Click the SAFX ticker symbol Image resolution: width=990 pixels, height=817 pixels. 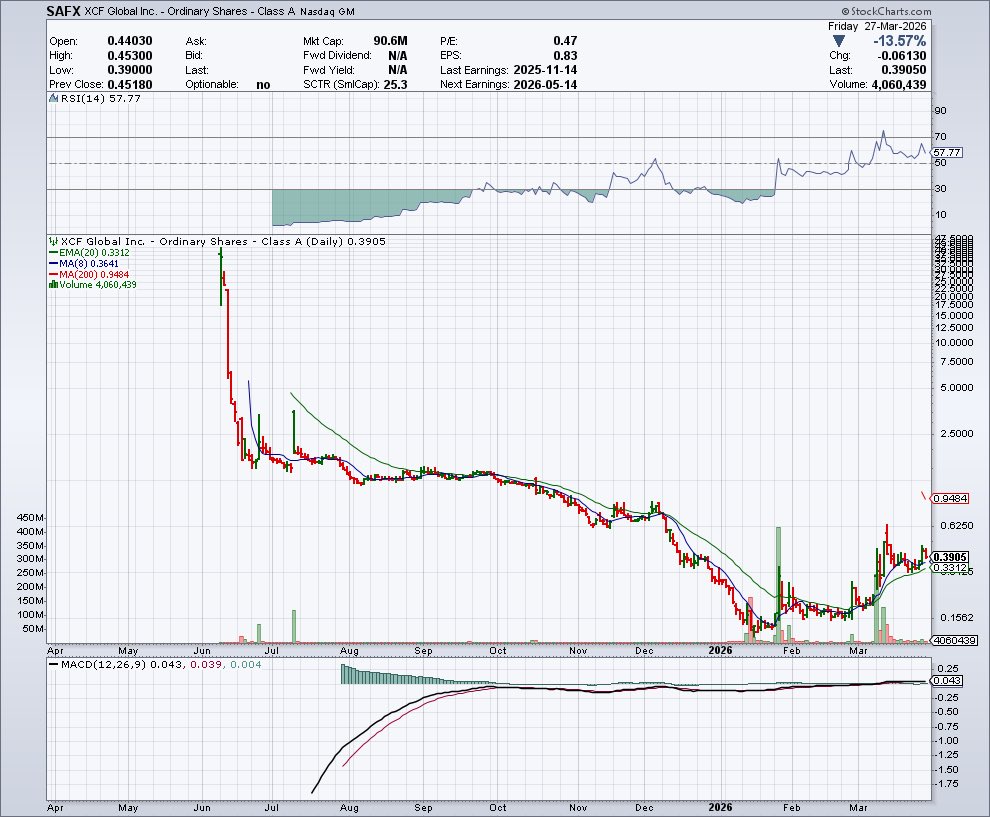[63, 11]
